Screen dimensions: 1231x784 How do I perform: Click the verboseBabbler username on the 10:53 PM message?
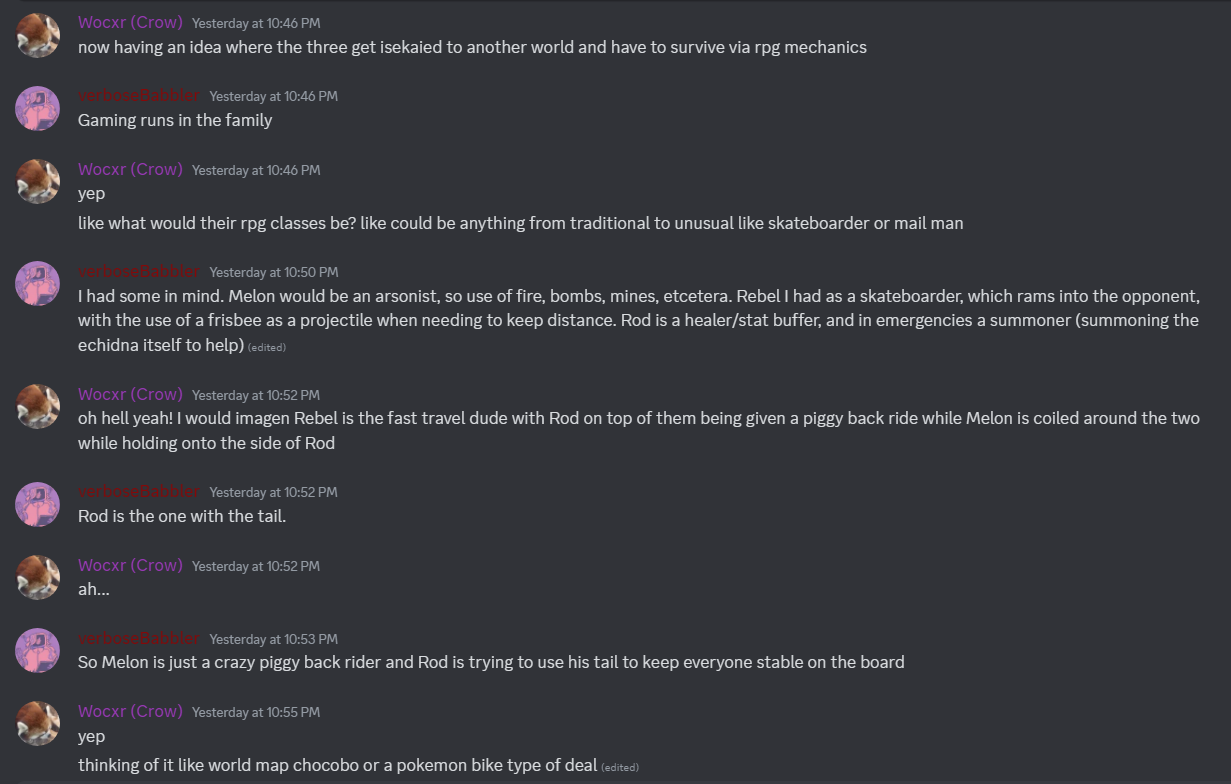[x=139, y=638]
